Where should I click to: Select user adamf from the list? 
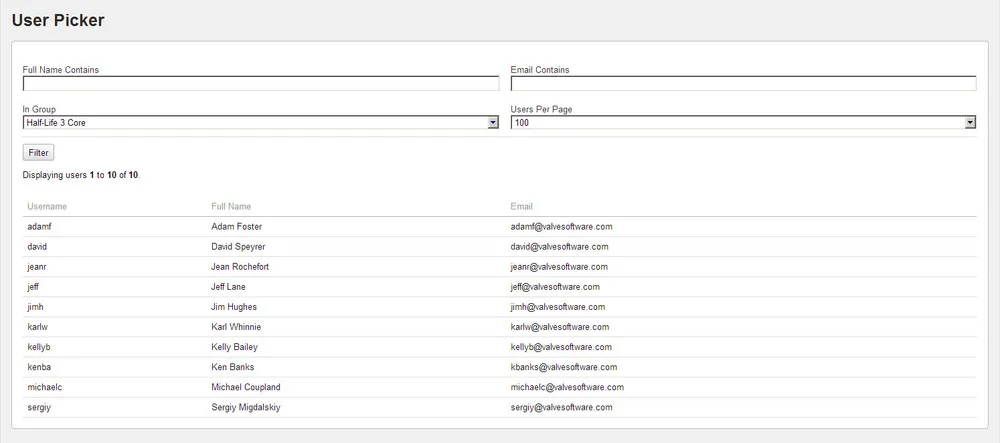point(40,227)
